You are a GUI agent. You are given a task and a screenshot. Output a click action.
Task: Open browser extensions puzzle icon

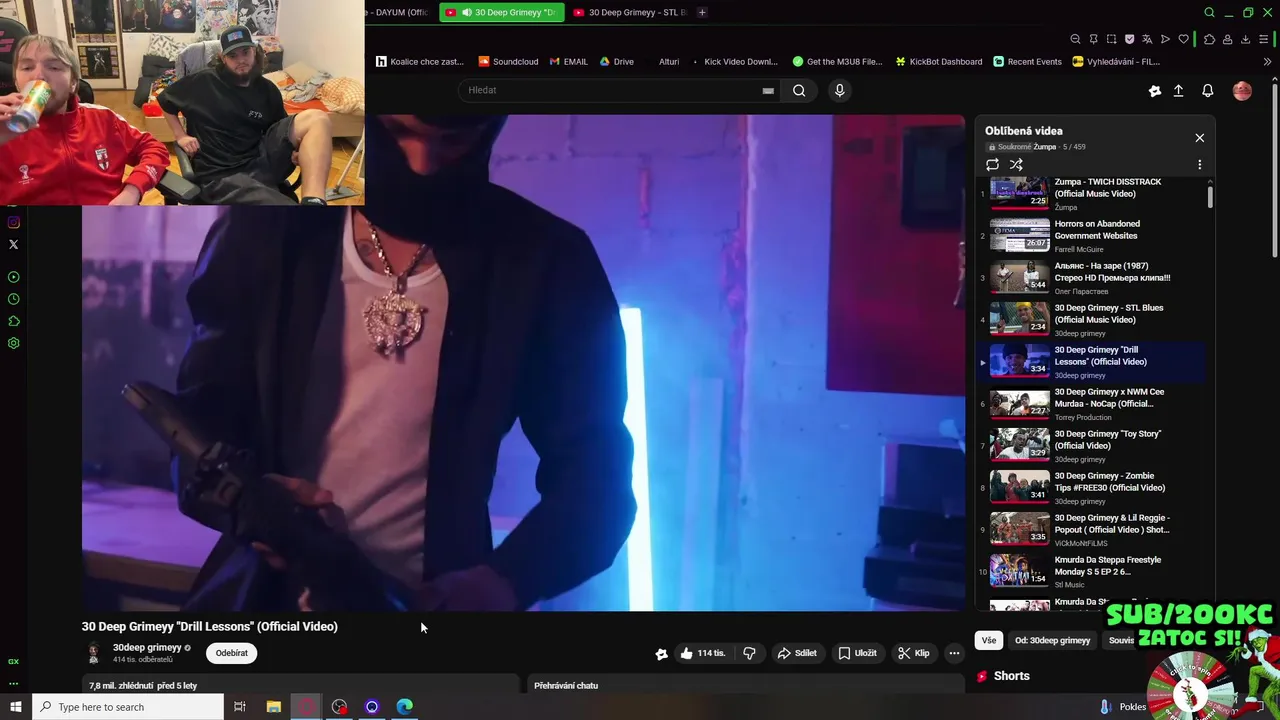1209,39
